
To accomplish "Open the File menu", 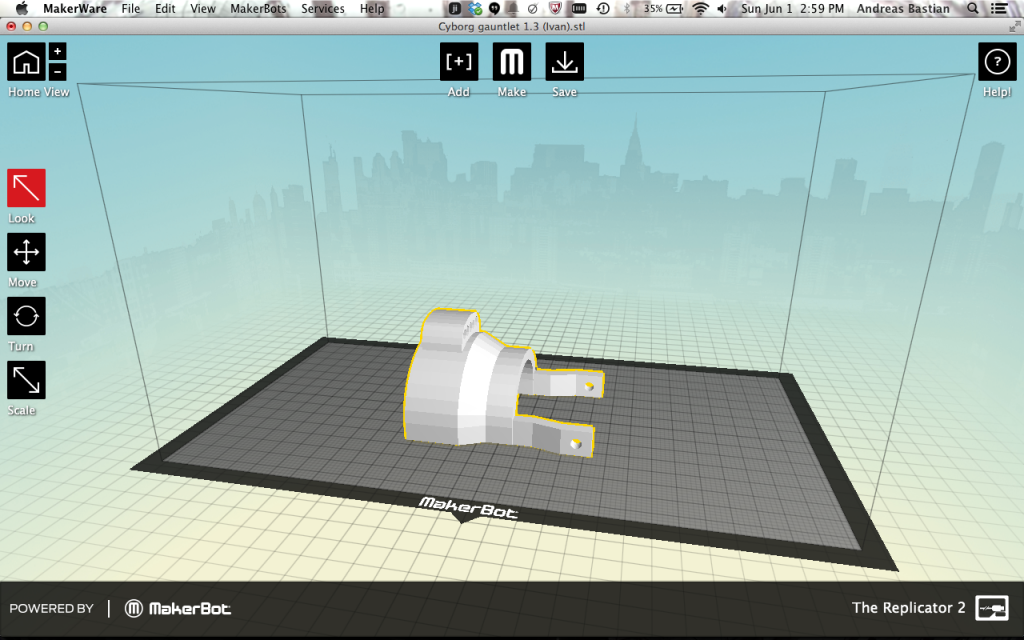I will tap(131, 9).
